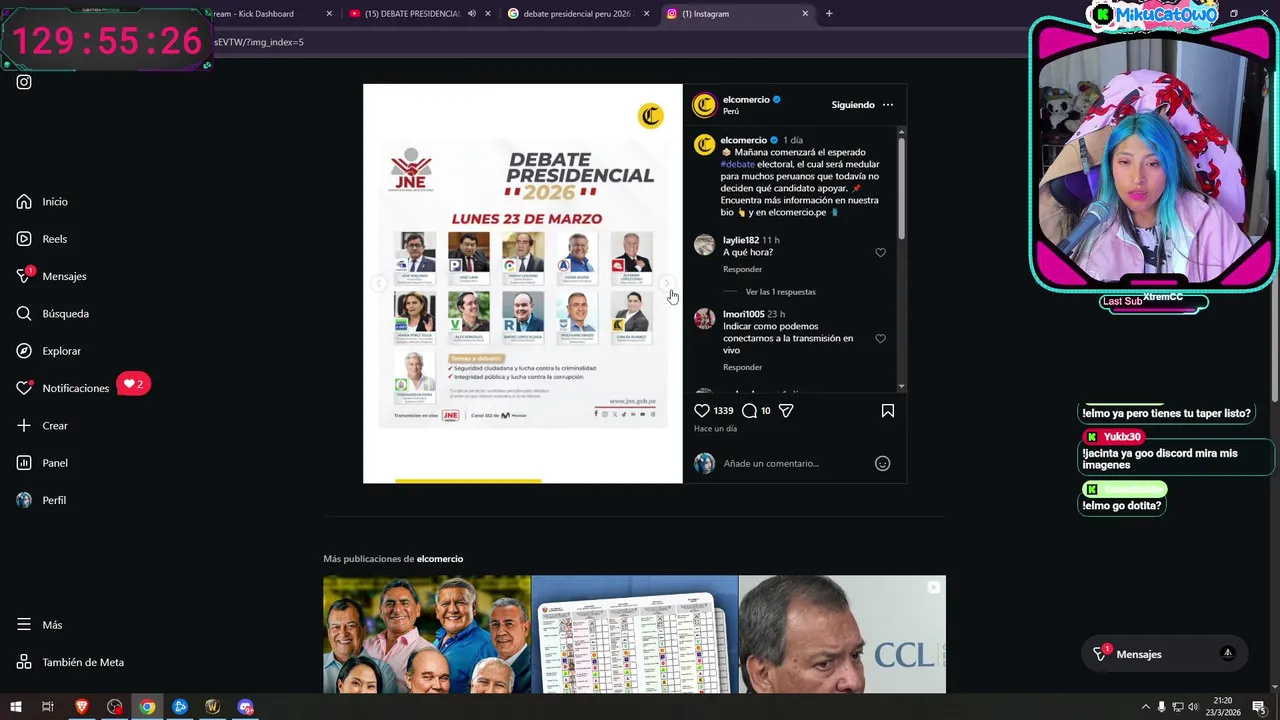Open lmori1005's profile name
The height and width of the screenshot is (720, 1280).
(x=743, y=314)
